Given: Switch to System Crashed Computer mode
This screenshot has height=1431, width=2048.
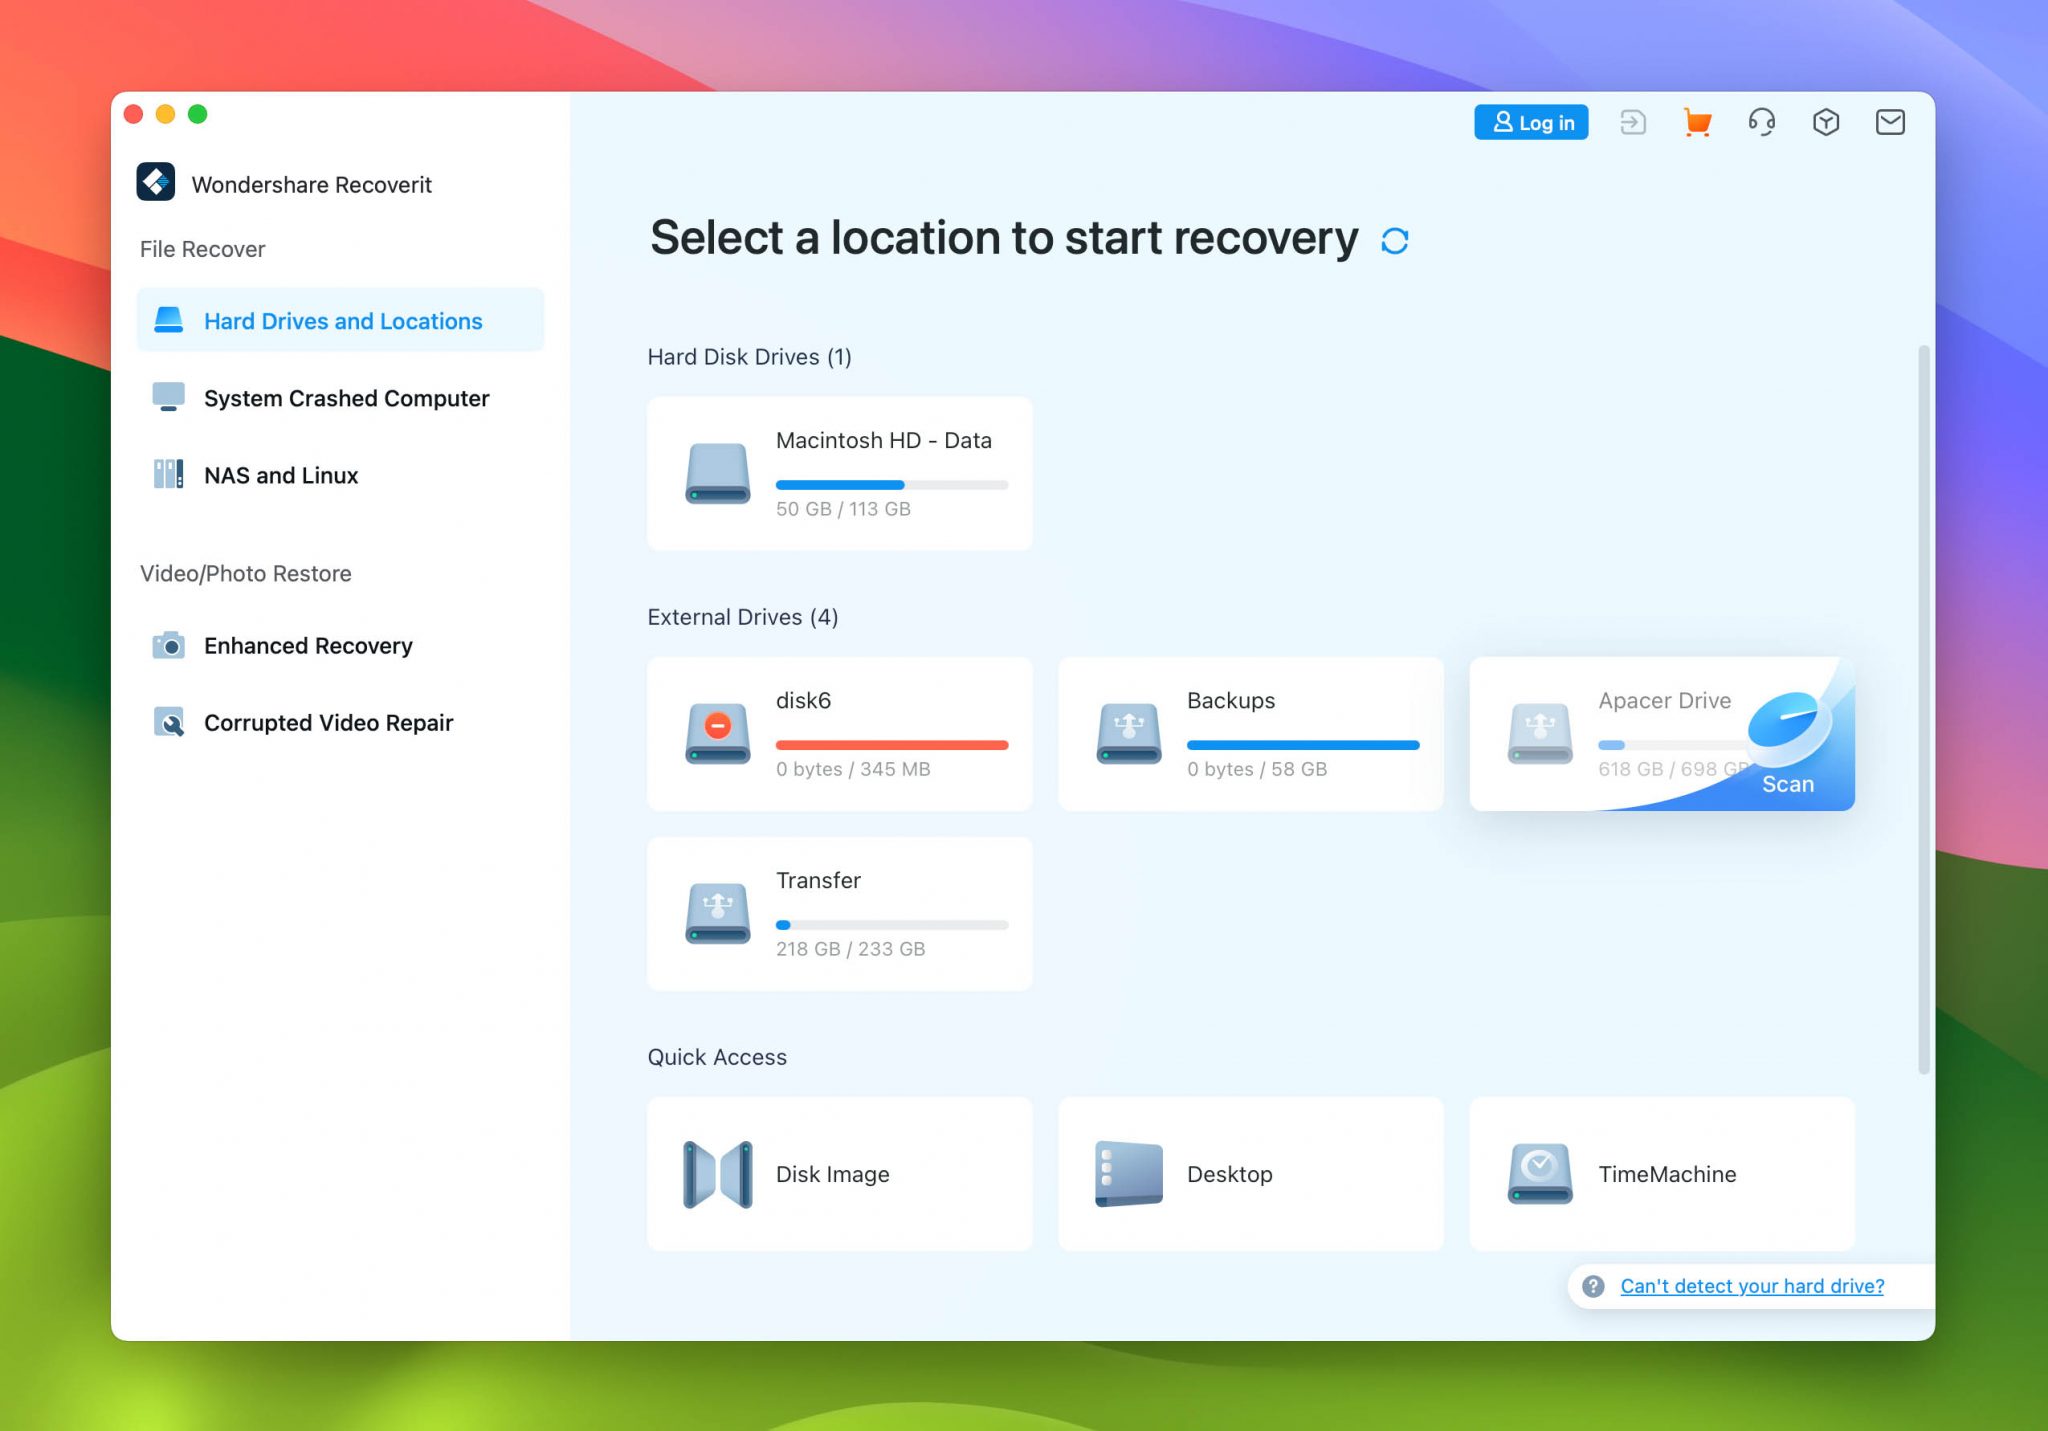Looking at the screenshot, I should point(347,398).
